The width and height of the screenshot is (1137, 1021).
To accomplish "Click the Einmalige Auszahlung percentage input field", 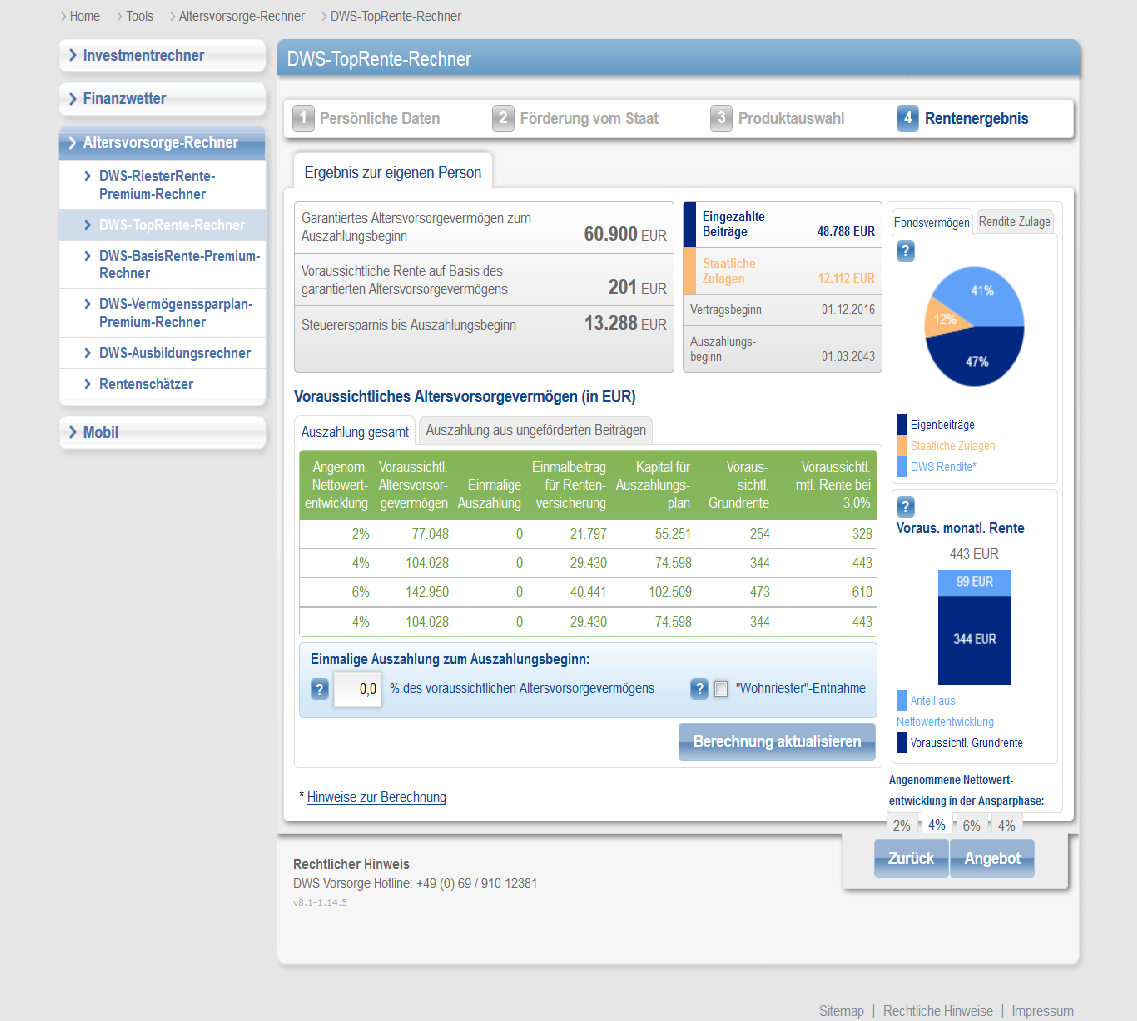I will click(x=357, y=689).
